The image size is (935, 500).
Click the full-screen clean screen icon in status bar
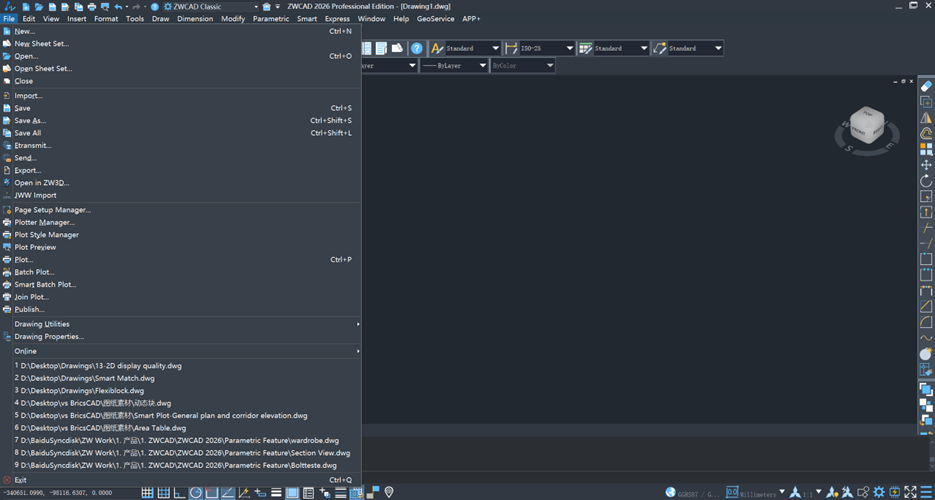click(911, 492)
